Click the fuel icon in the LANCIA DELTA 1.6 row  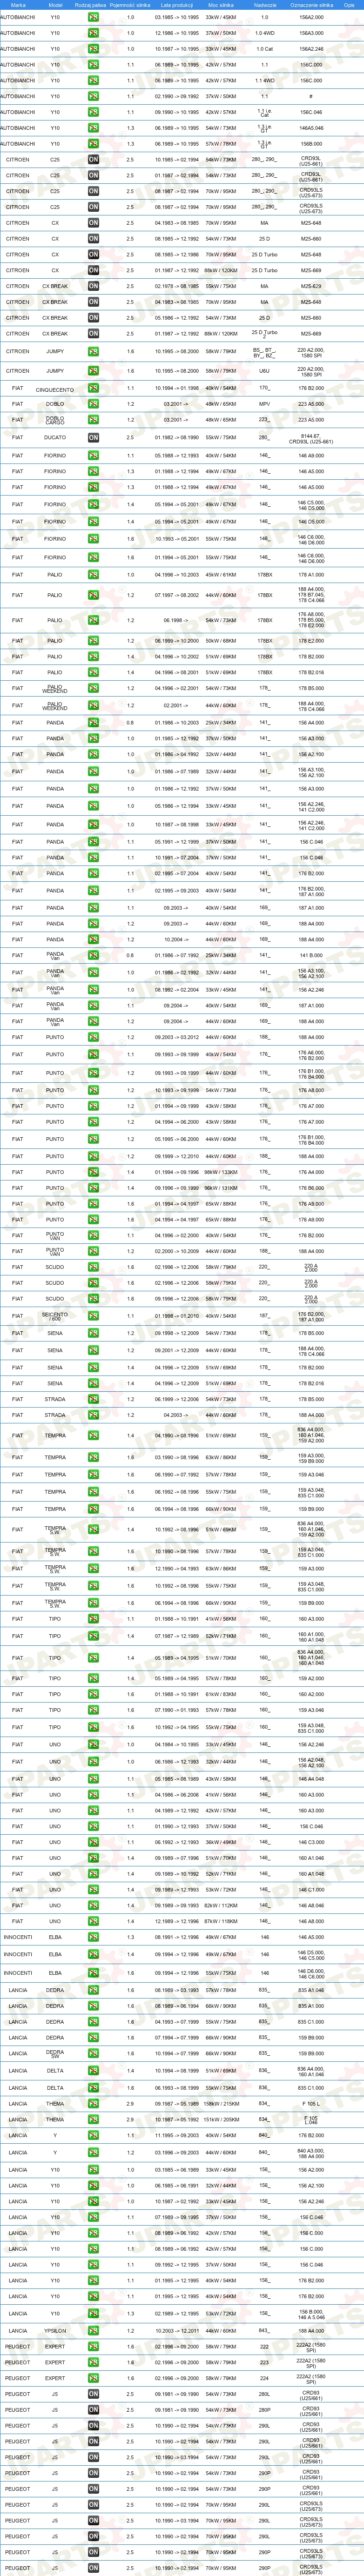[x=93, y=2088]
